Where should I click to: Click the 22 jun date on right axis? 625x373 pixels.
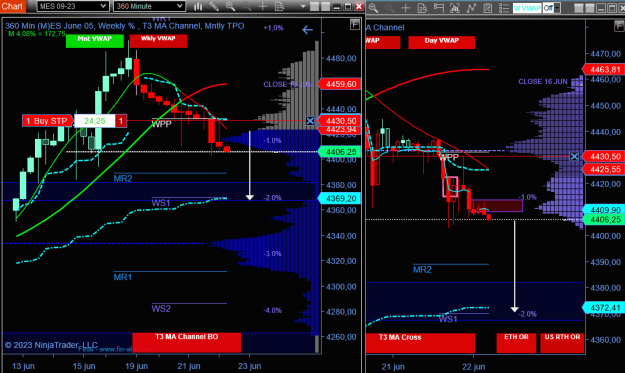pos(474,367)
